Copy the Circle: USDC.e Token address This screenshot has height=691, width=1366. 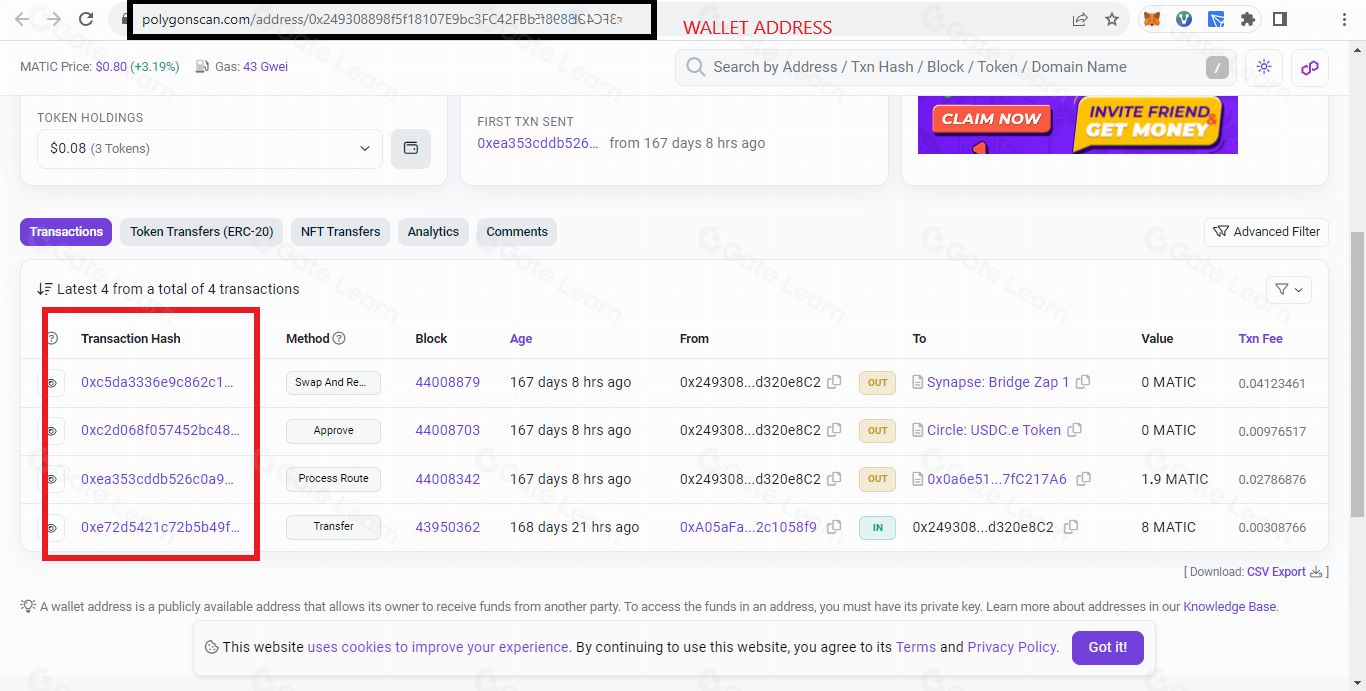click(1075, 430)
